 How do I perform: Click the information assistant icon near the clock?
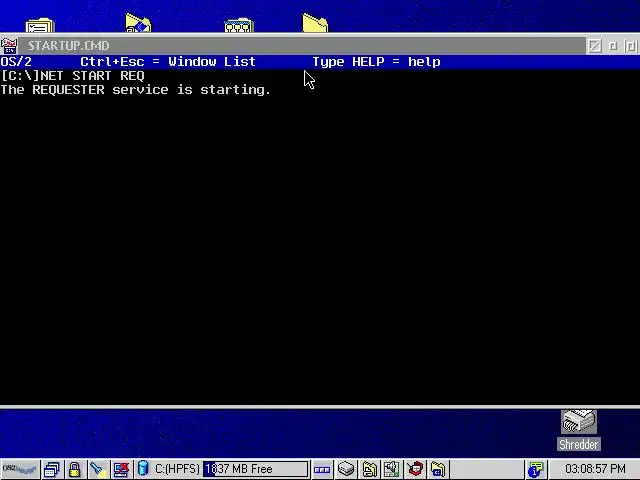(x=536, y=469)
